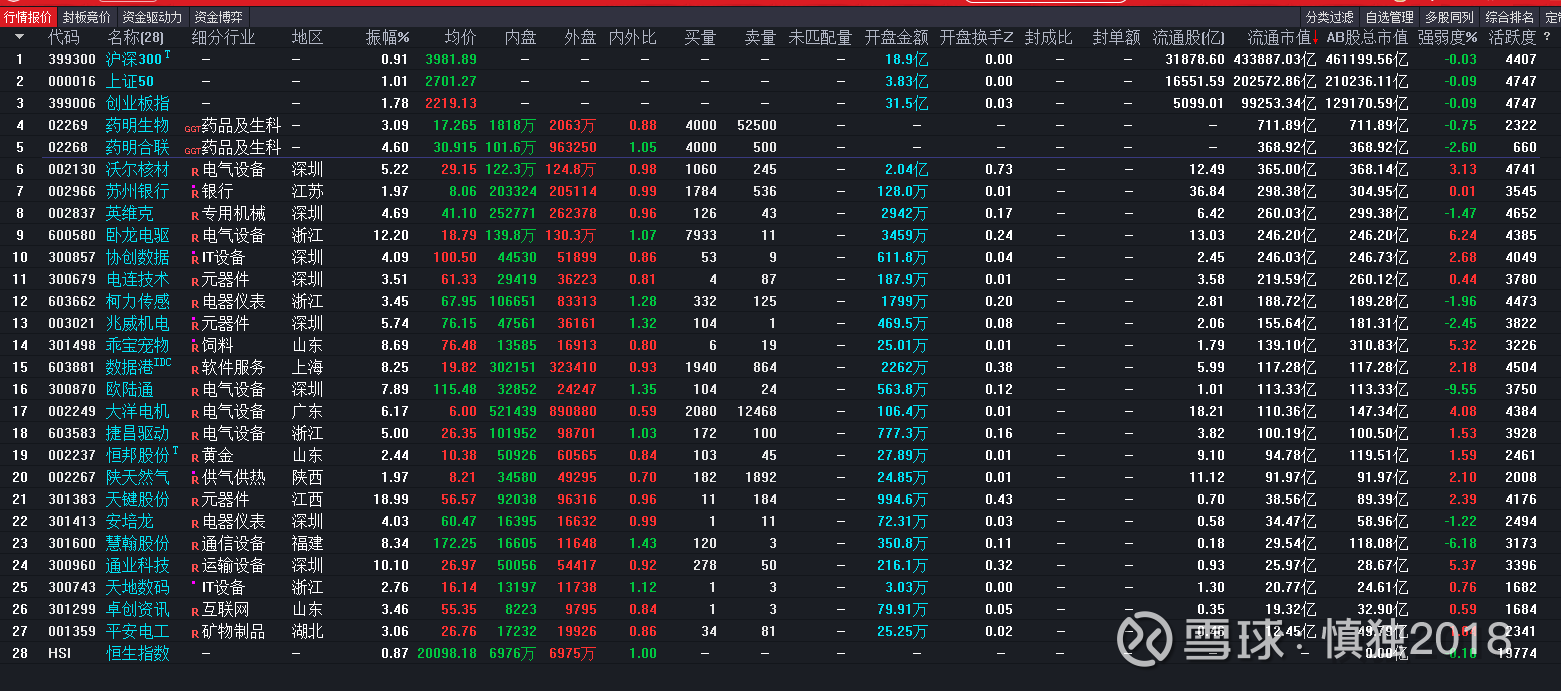This screenshot has height=691, width=1561.
Task: Sort by the 名称(28) column header
Action: [x=136, y=37]
